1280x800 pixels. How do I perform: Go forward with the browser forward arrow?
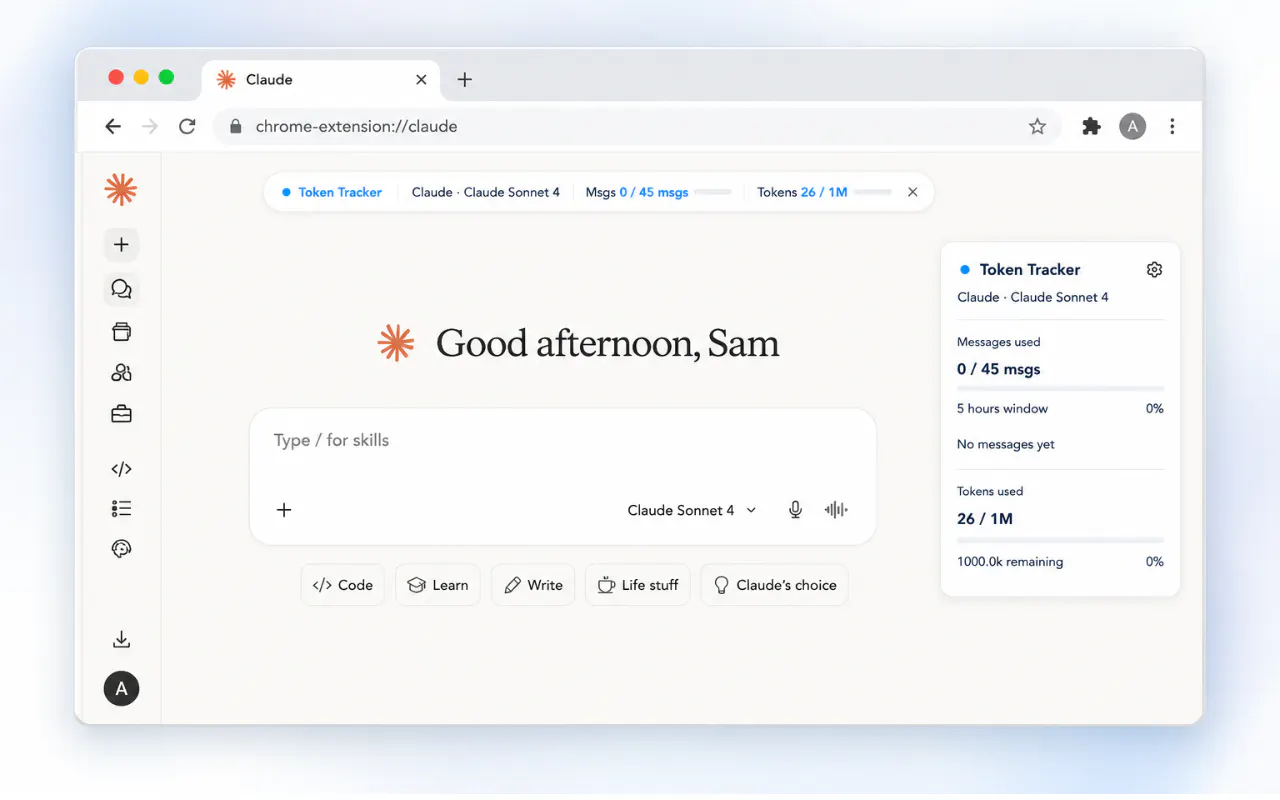click(150, 126)
